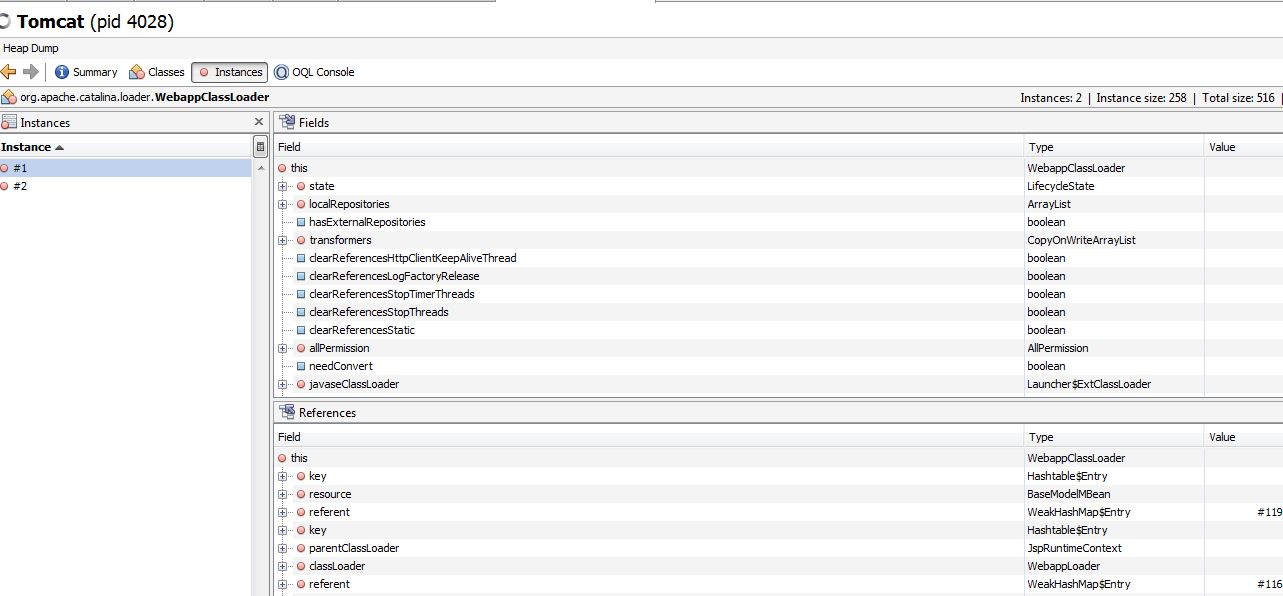Click the References panel header icon
Viewport: 1283px width, 596px height.
click(287, 412)
